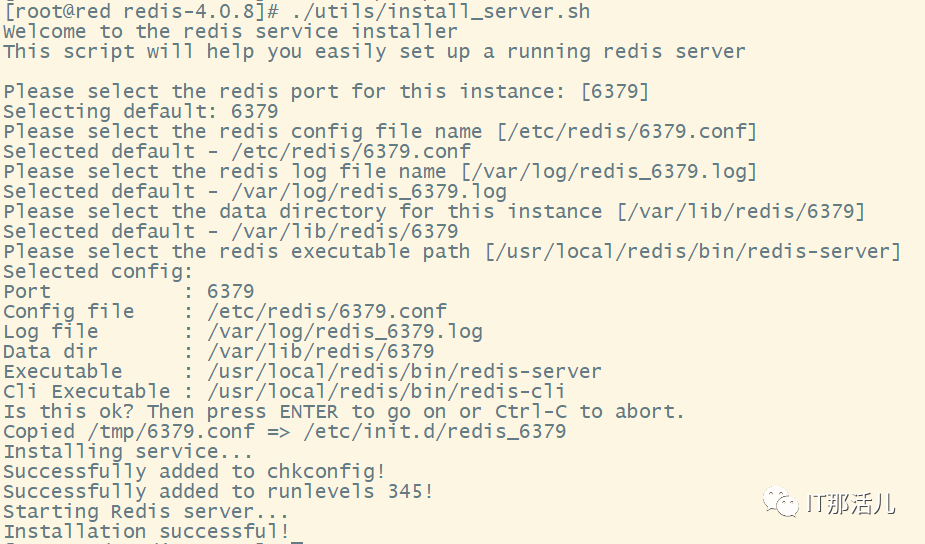This screenshot has width=925, height=544.
Task: Click 'Successfully added to runlevels 345!' line
Action: [218, 492]
